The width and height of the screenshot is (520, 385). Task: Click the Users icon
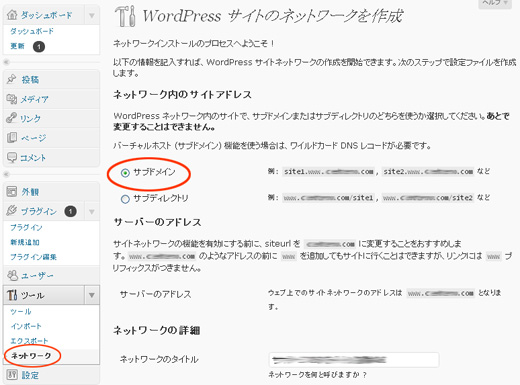pos(12,275)
